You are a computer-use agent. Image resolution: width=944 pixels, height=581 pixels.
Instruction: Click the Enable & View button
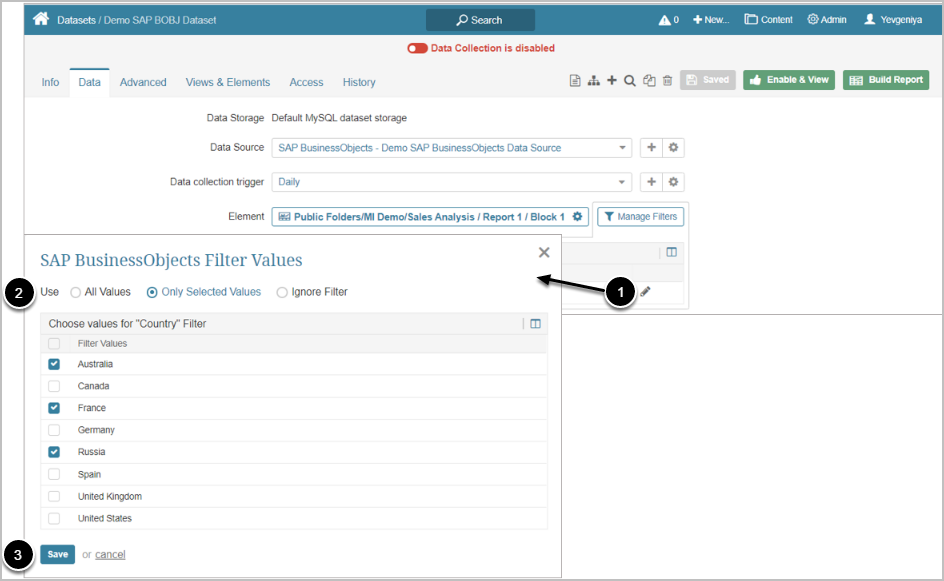click(789, 80)
